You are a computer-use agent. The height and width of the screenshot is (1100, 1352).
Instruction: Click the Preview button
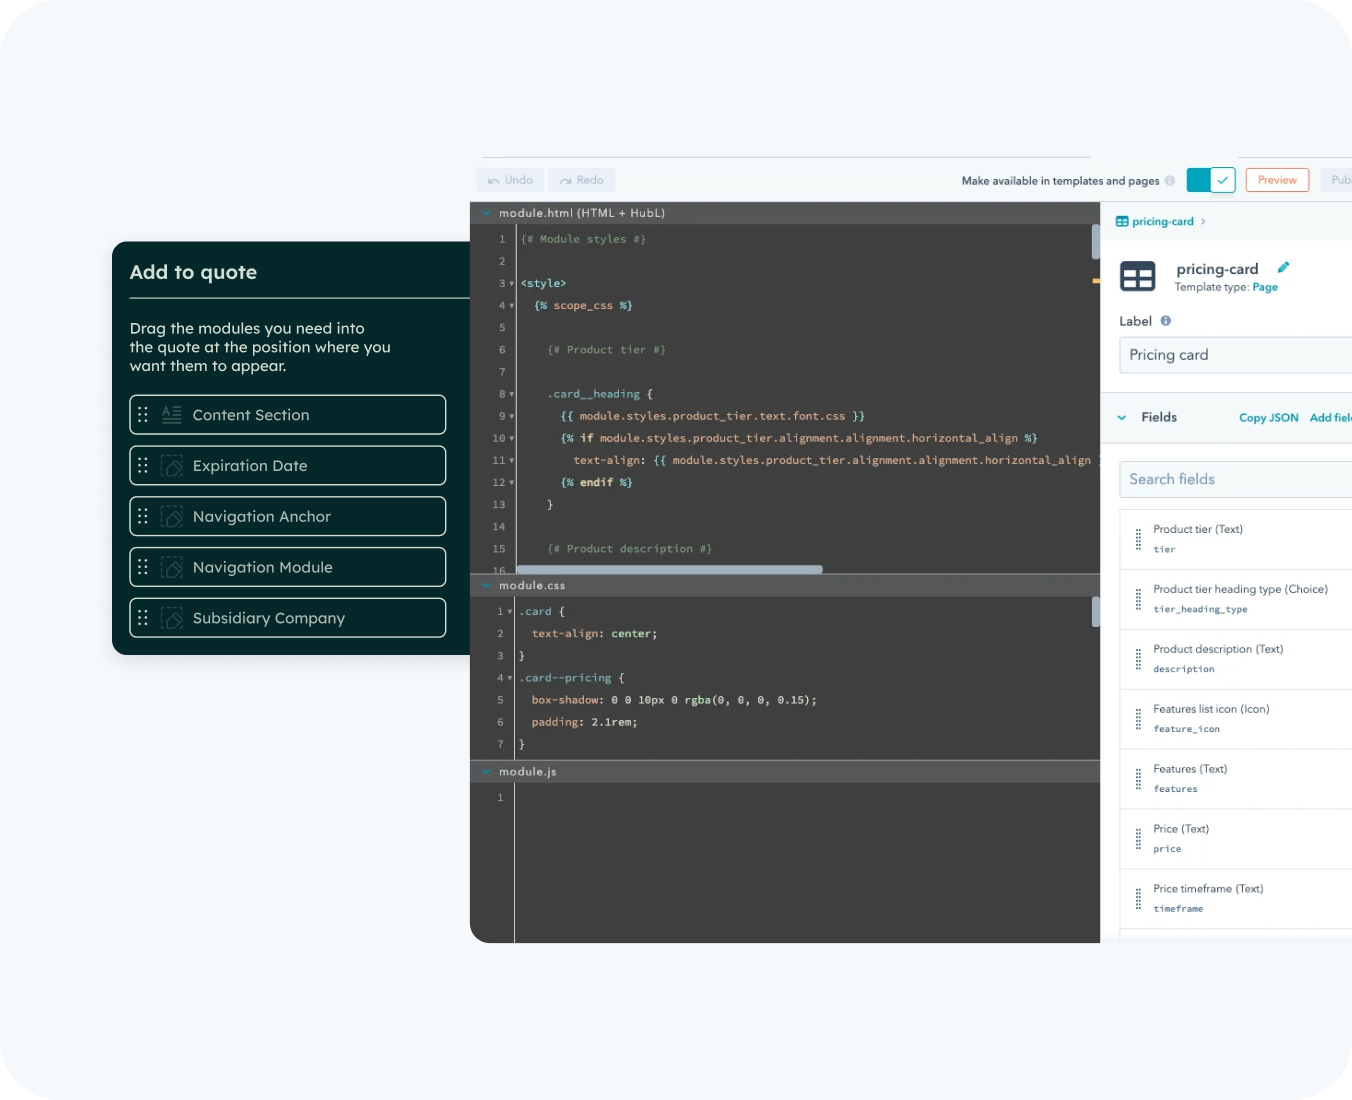(1277, 180)
